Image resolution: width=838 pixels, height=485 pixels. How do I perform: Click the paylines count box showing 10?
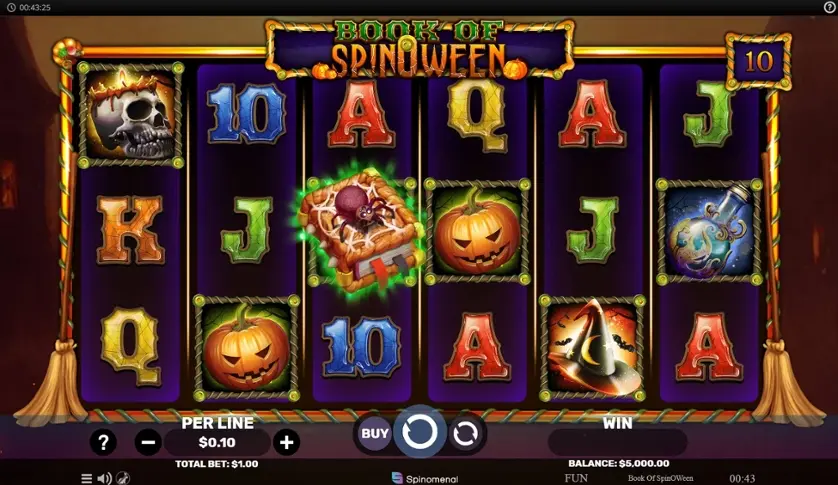tap(758, 61)
